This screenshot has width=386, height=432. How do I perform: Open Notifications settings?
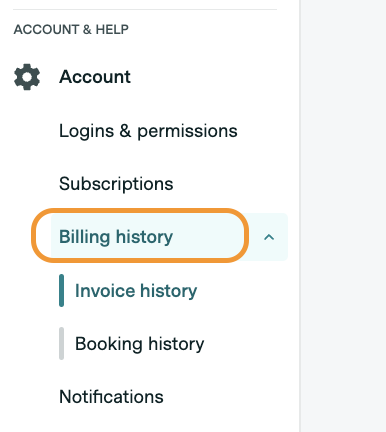[x=111, y=397]
